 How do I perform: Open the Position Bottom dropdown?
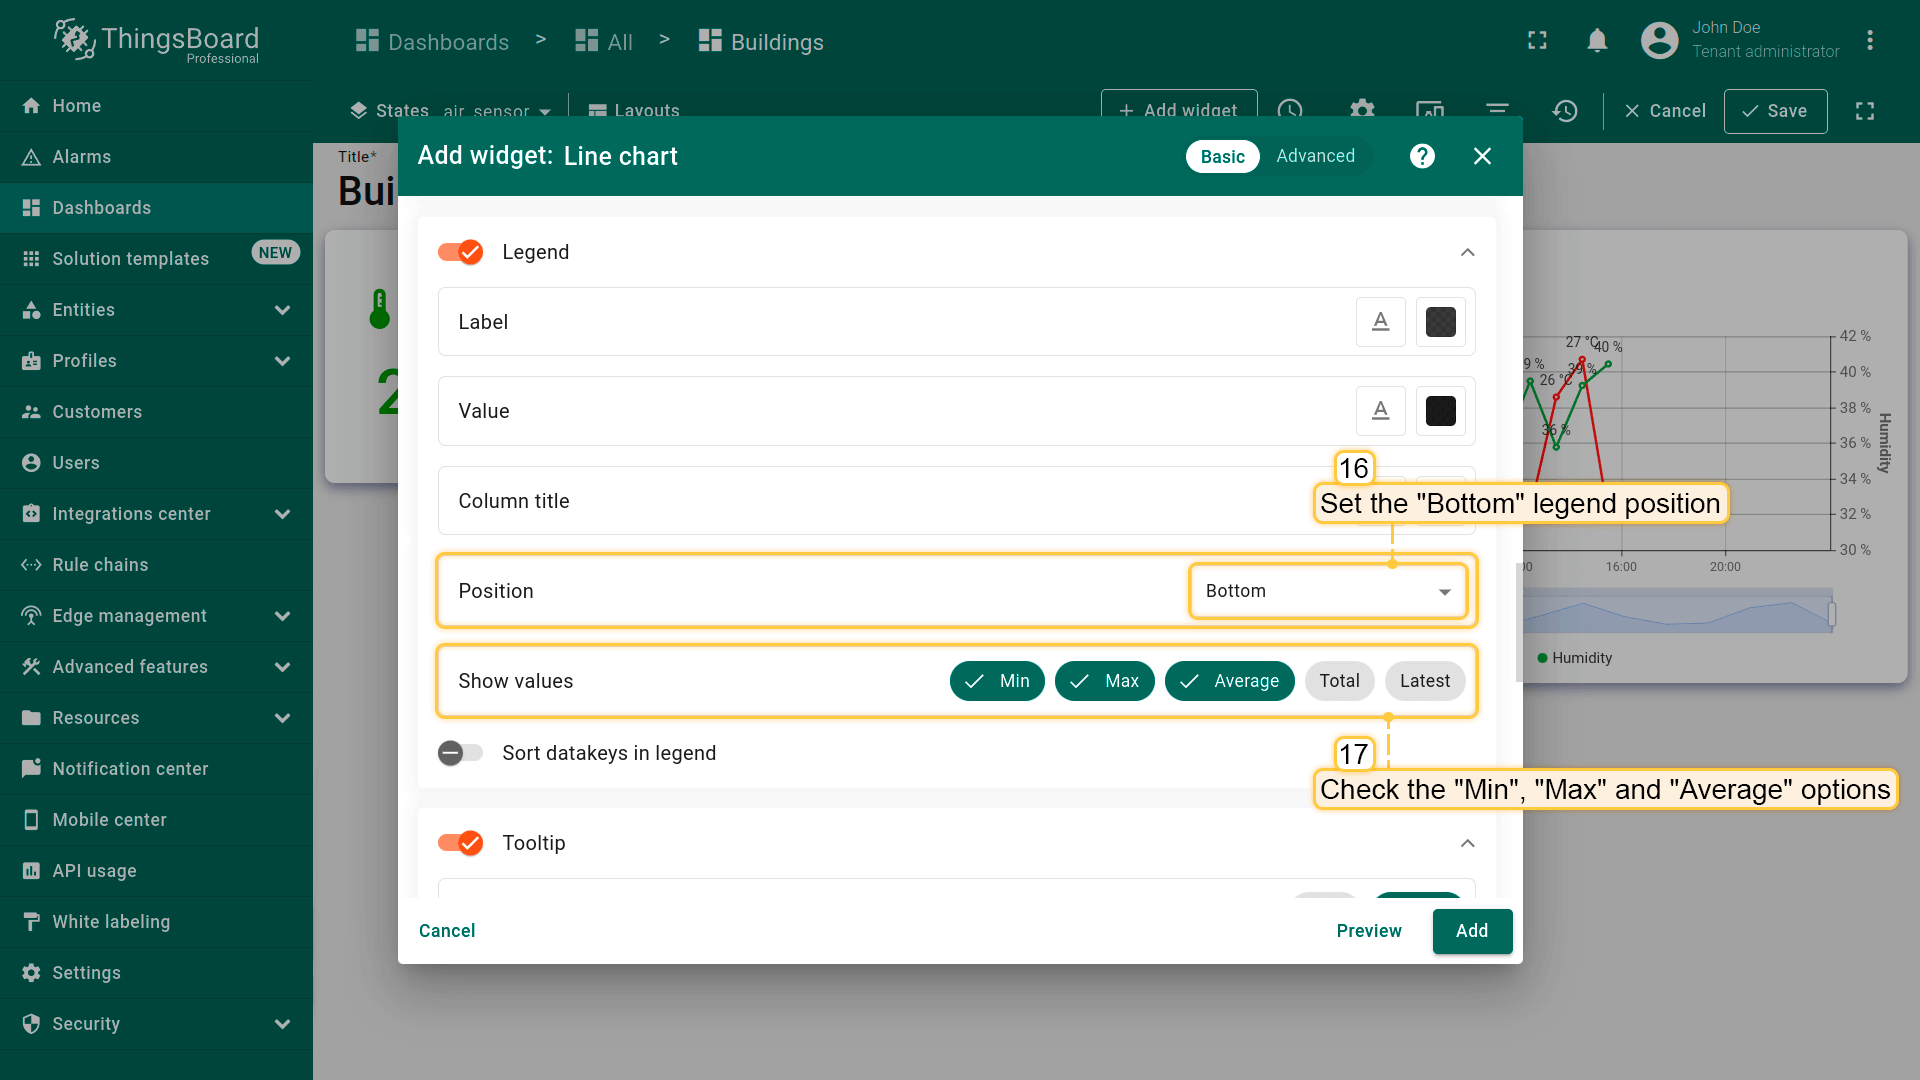[1327, 591]
